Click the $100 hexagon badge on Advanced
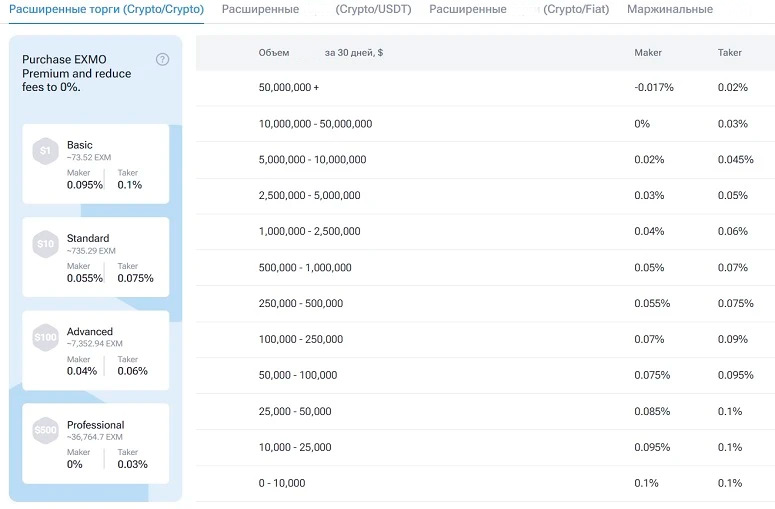The width and height of the screenshot is (775, 509). coord(45,337)
